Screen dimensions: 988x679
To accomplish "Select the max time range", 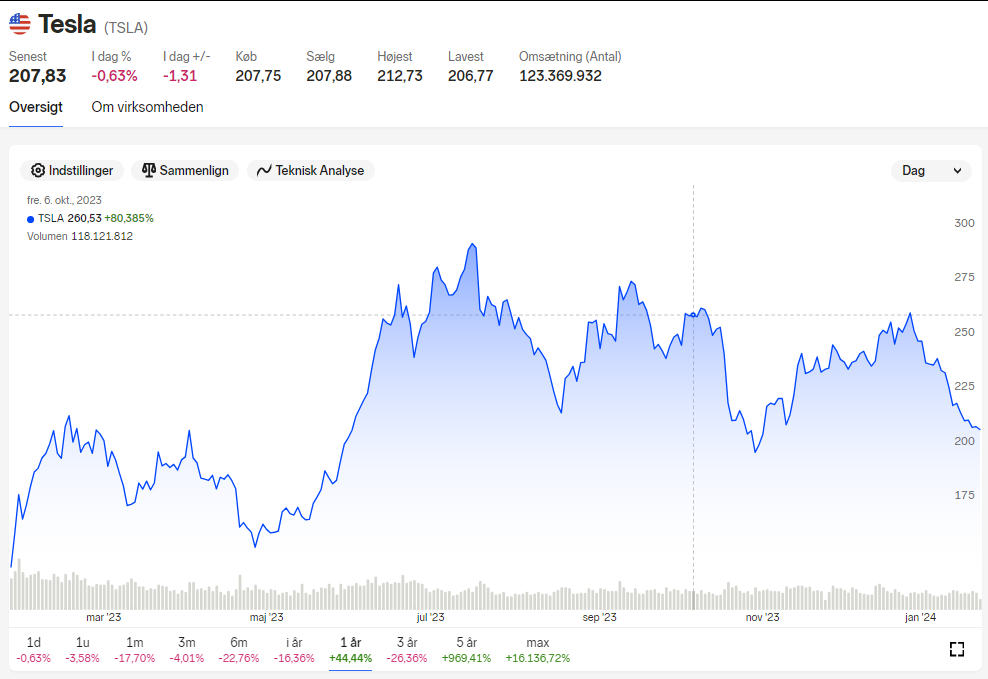I will click(x=537, y=650).
